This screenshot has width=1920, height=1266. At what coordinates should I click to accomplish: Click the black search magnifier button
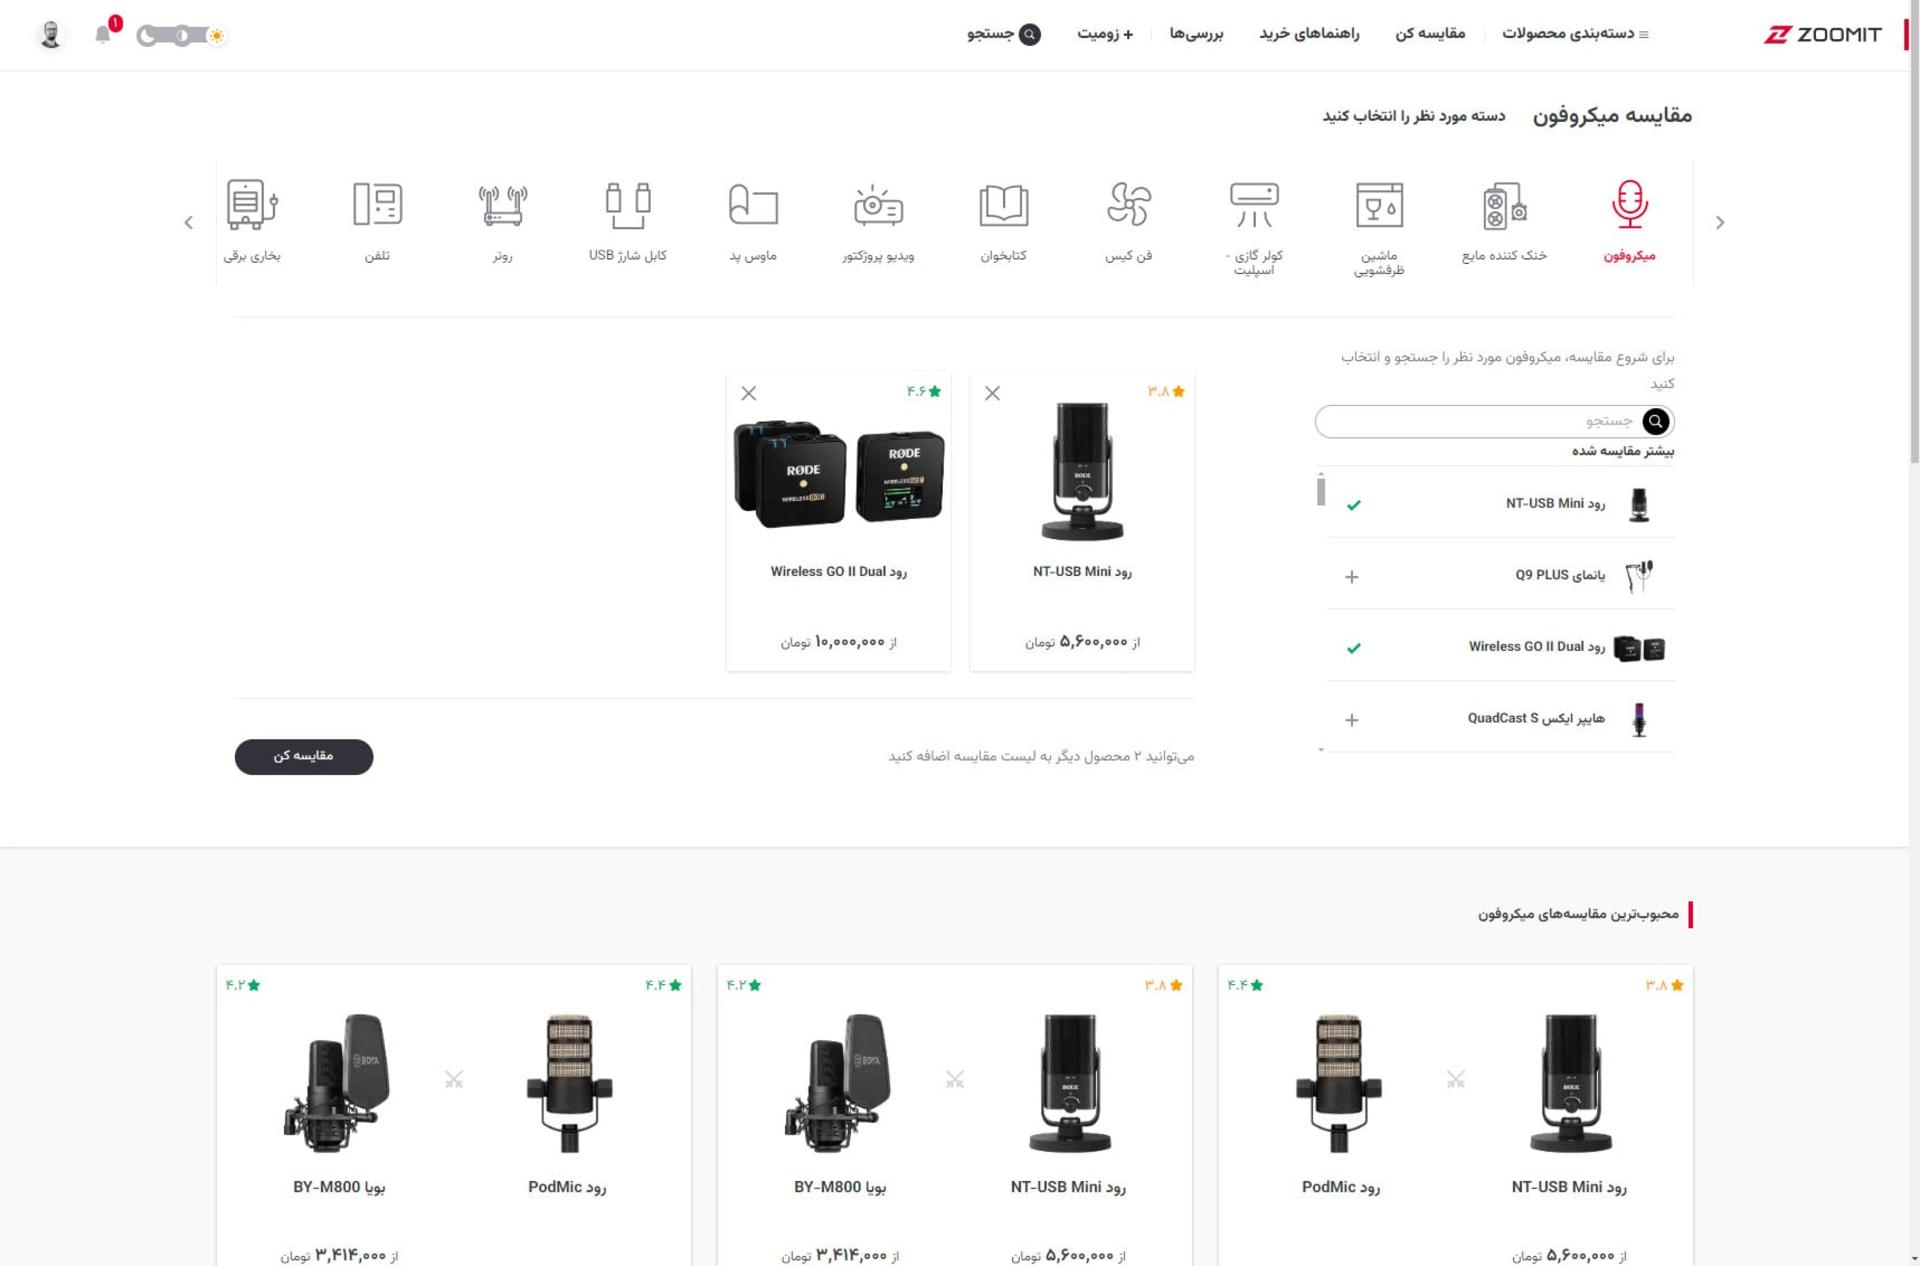click(1656, 421)
